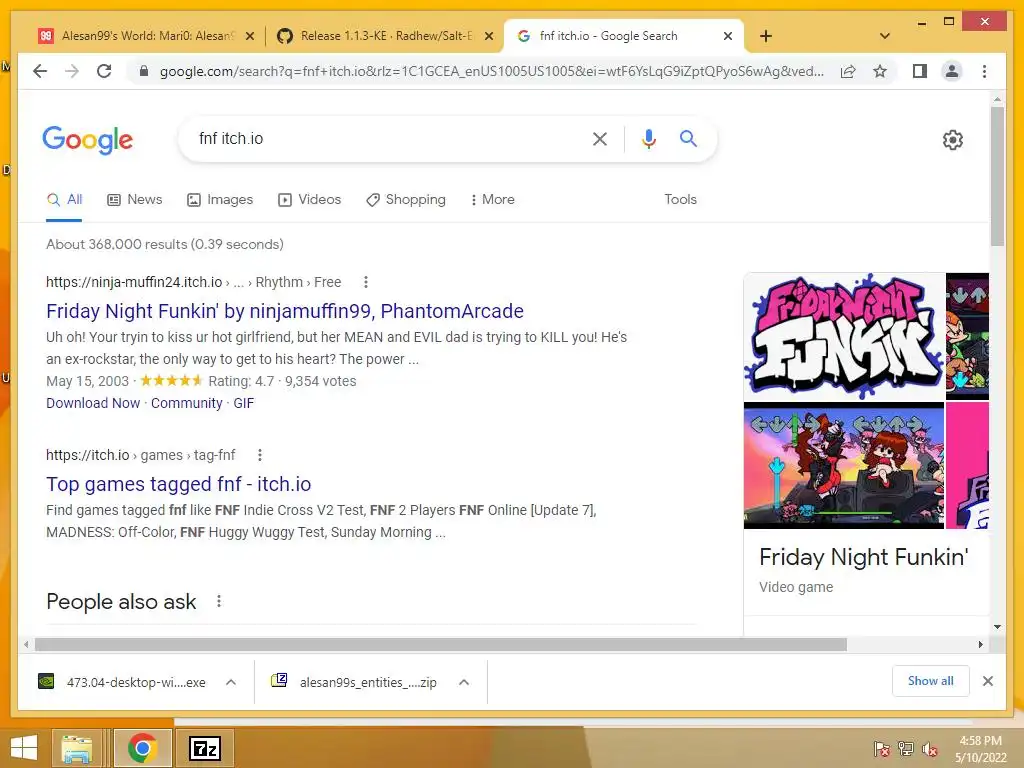Go back using the browser back arrow

pyautogui.click(x=40, y=71)
